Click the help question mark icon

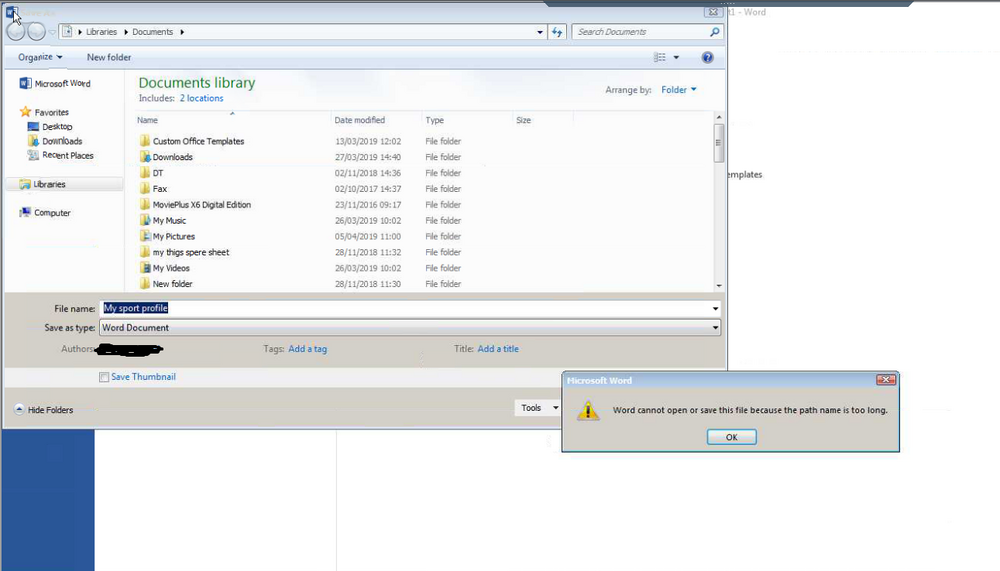coord(707,57)
